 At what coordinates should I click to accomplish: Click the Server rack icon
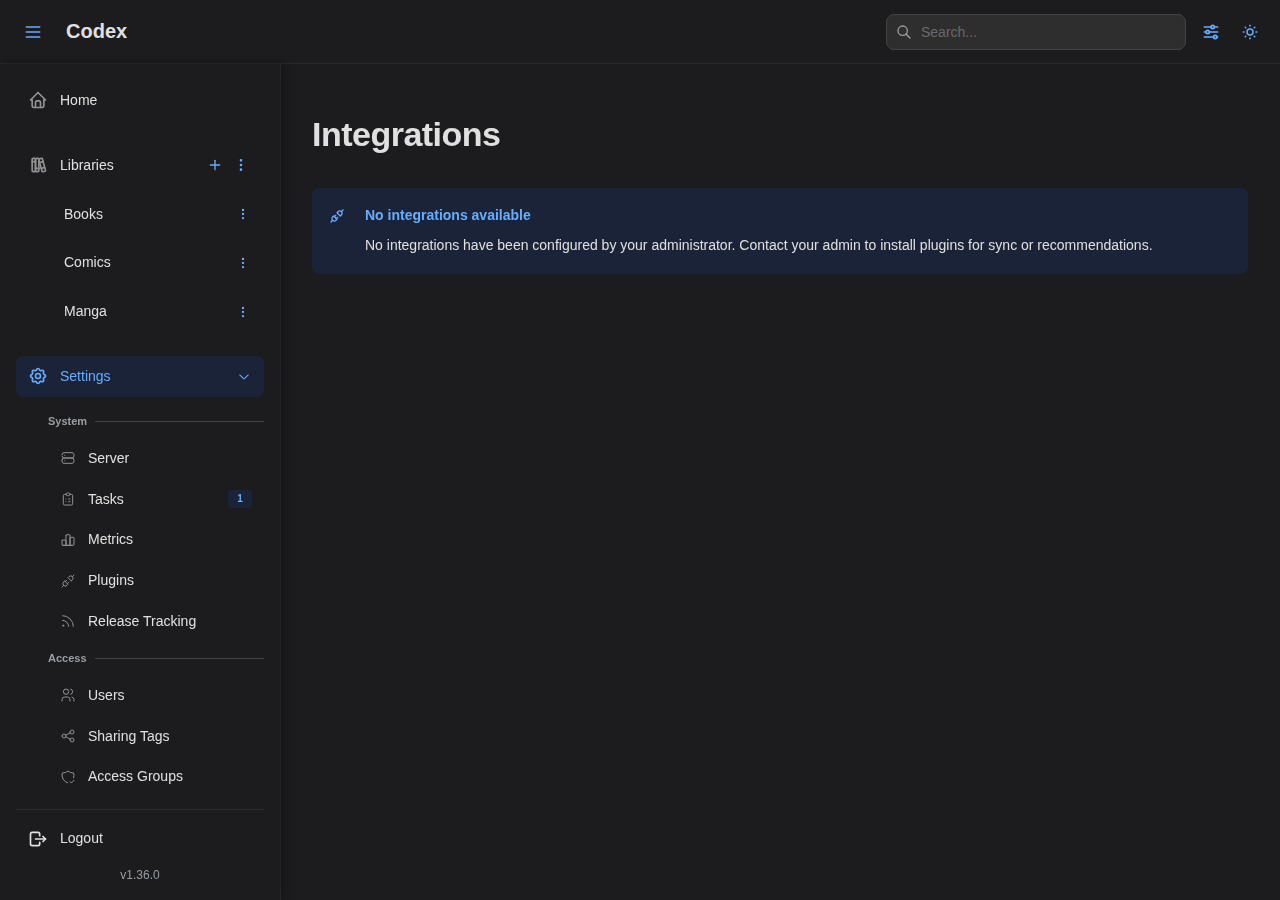point(68,458)
